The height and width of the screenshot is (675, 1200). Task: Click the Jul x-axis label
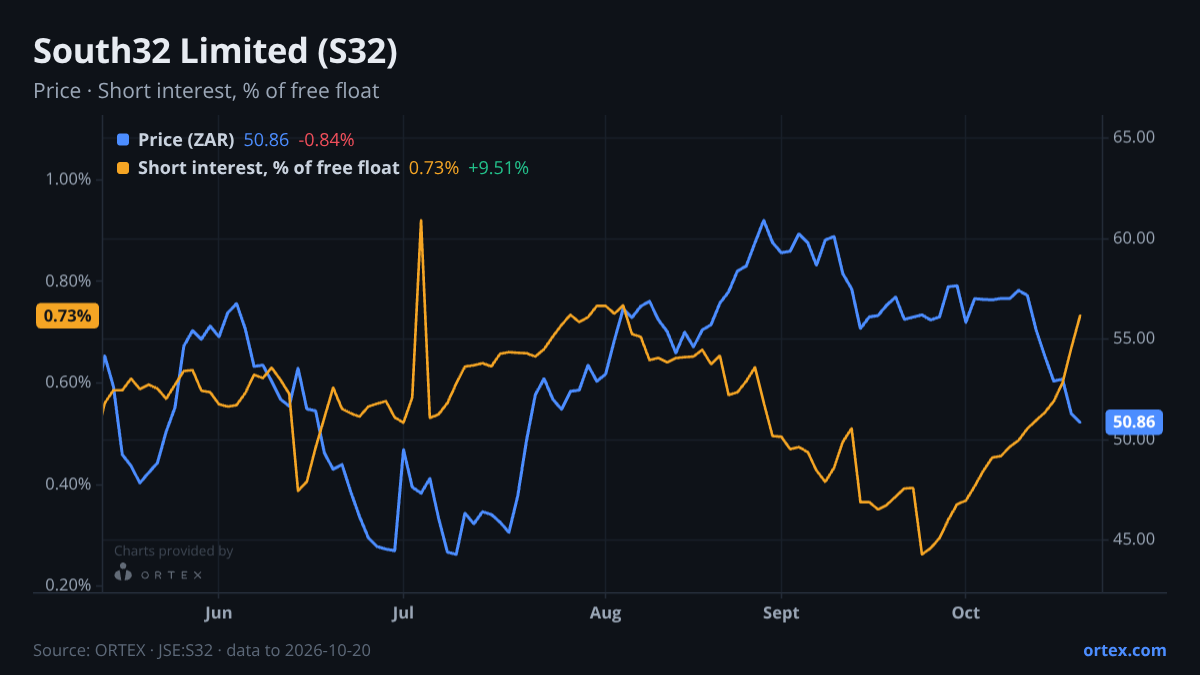point(403,613)
